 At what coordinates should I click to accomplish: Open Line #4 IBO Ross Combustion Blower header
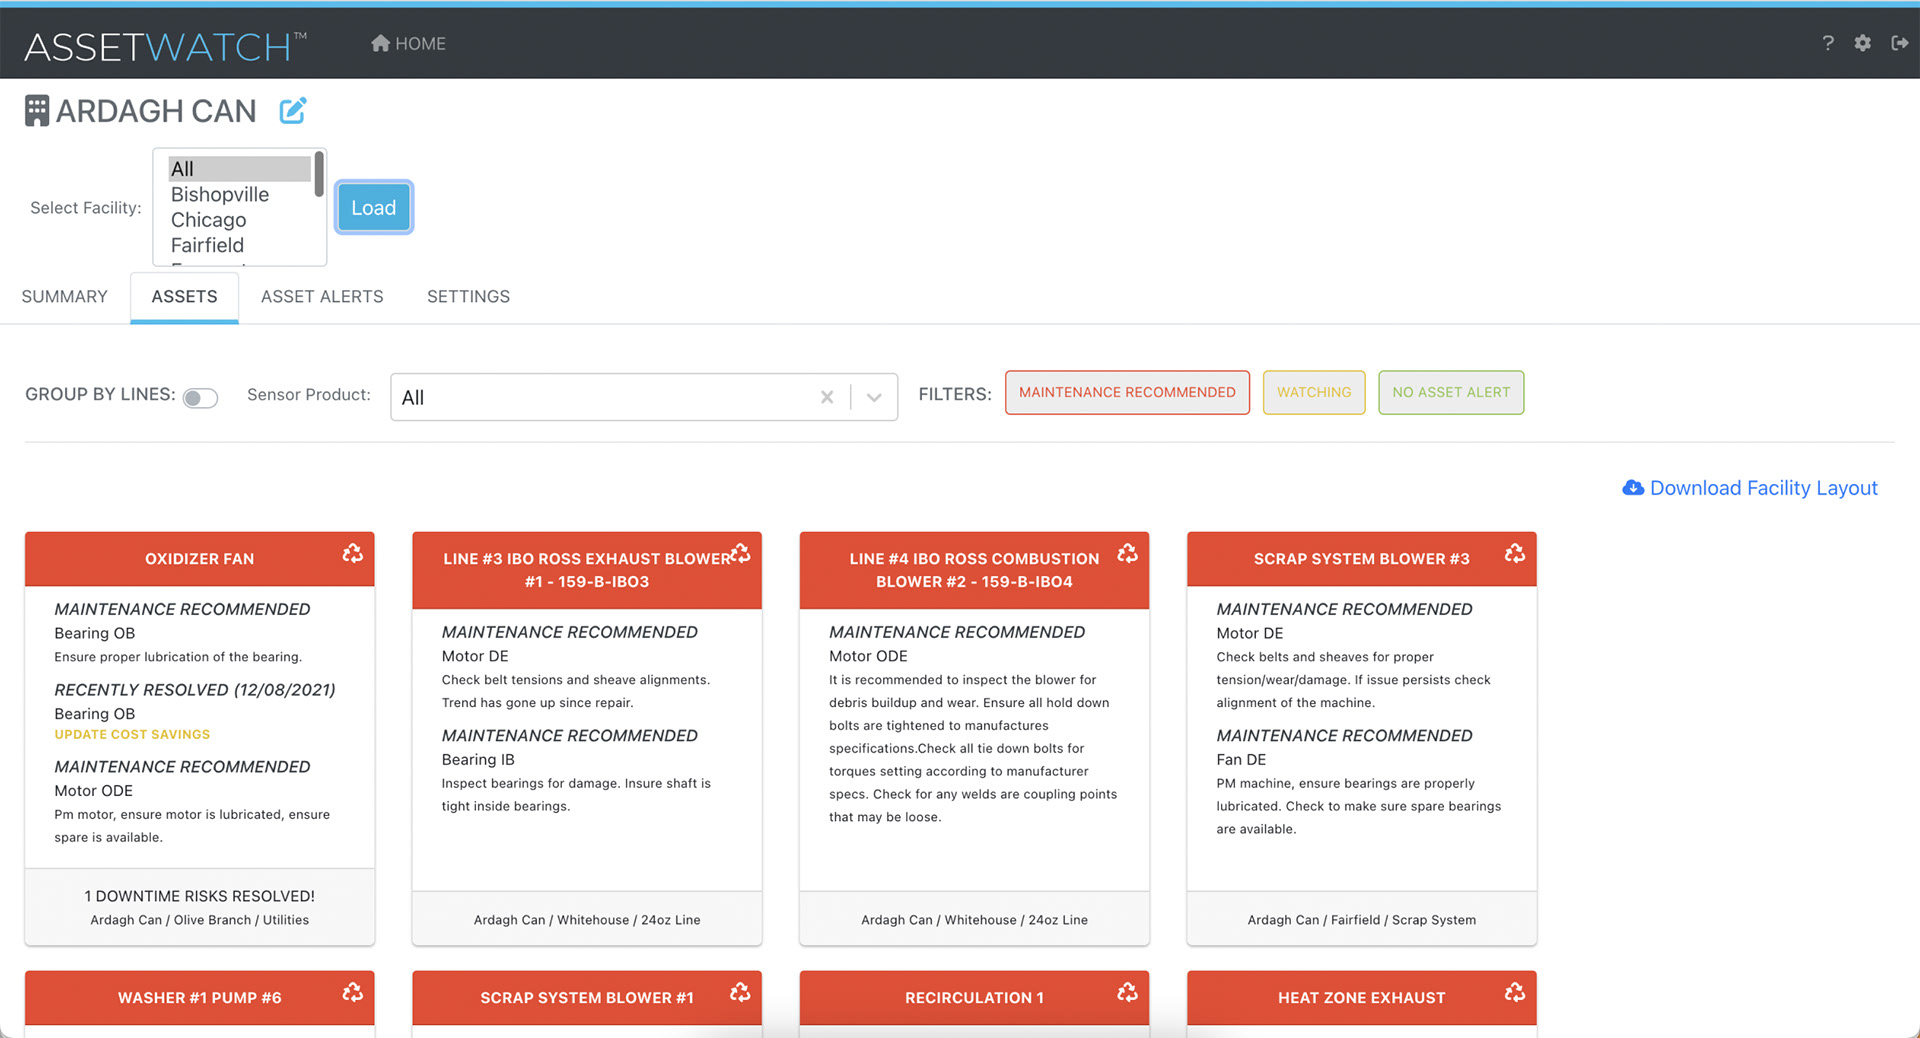[x=974, y=570]
